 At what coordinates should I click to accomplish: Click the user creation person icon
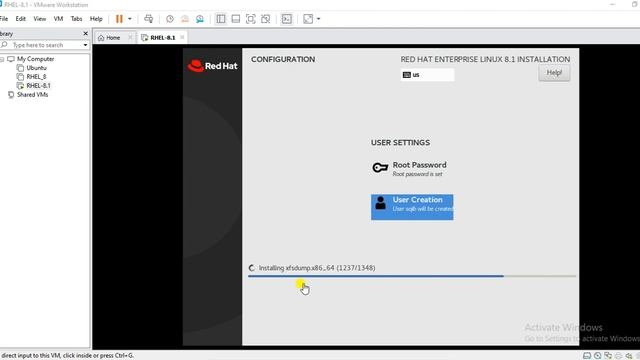[x=380, y=203]
